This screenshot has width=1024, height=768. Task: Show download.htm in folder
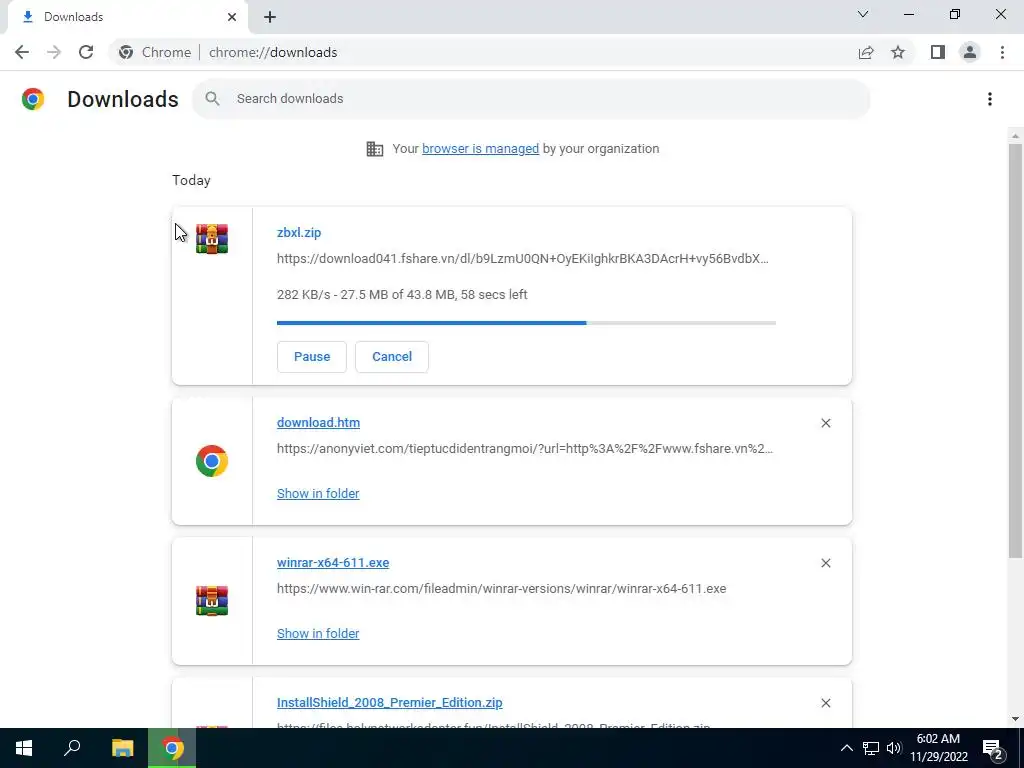click(x=318, y=494)
